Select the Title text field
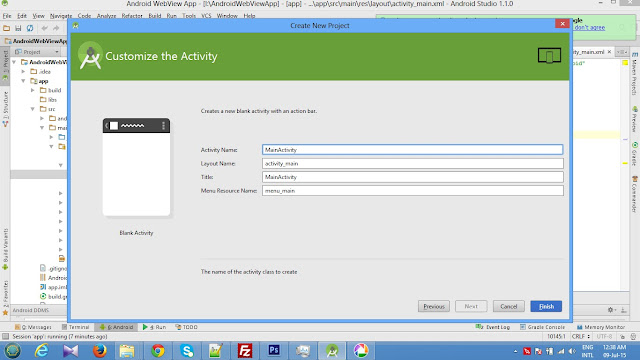The width and height of the screenshot is (640, 360). (413, 177)
